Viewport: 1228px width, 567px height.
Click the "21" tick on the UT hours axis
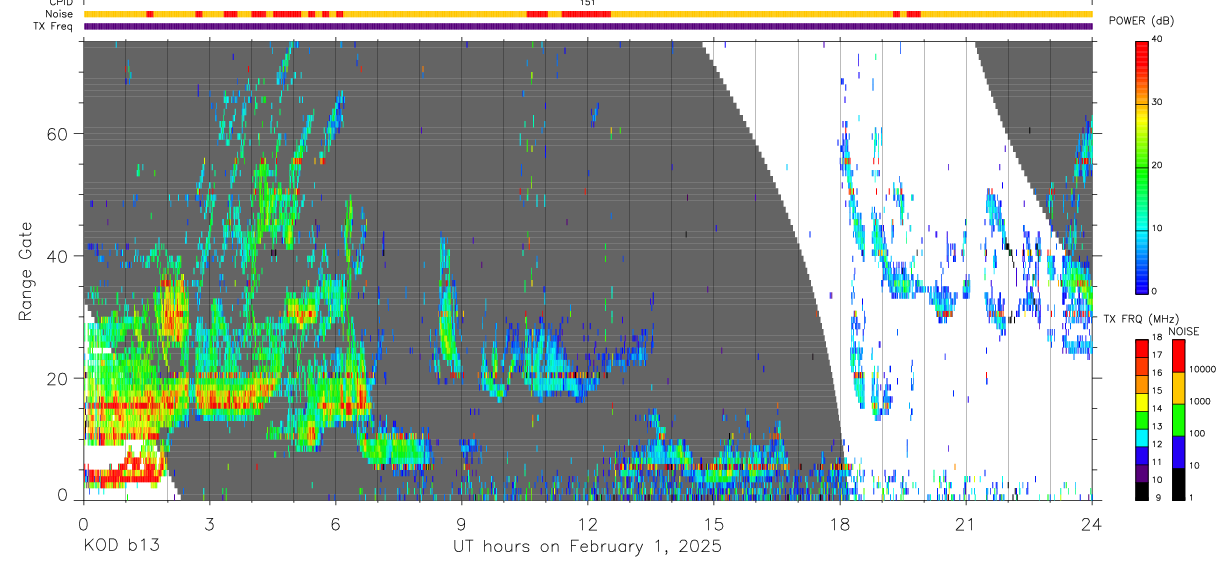(x=965, y=523)
